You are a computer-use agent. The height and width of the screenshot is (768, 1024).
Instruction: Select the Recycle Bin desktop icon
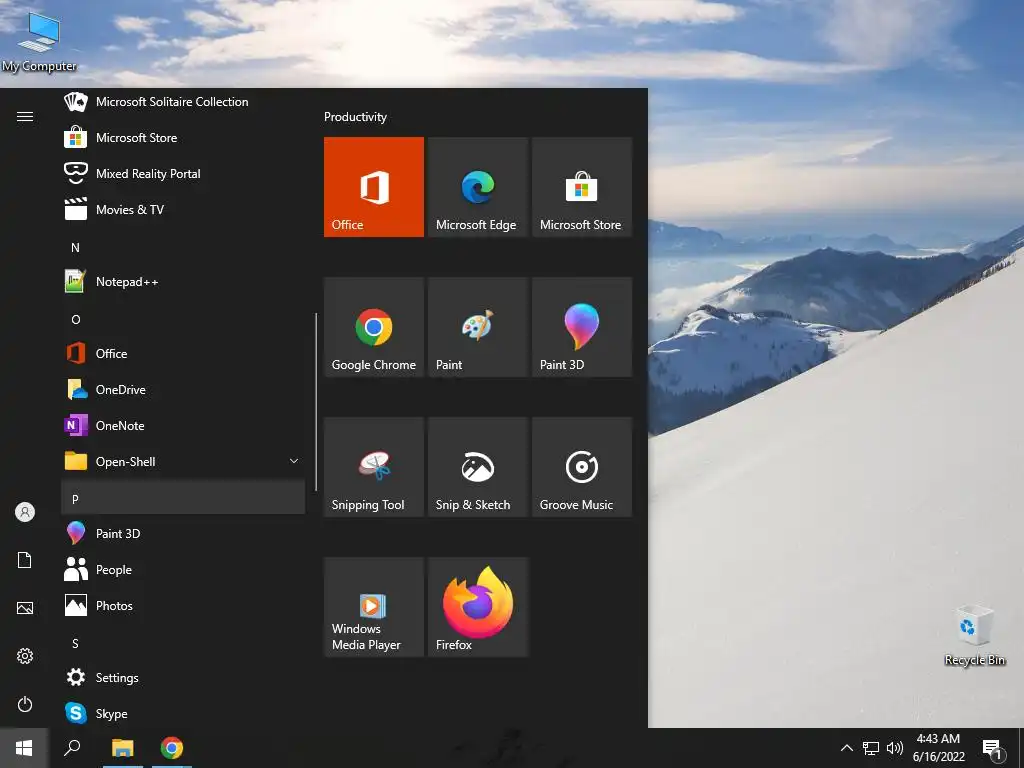pyautogui.click(x=974, y=635)
